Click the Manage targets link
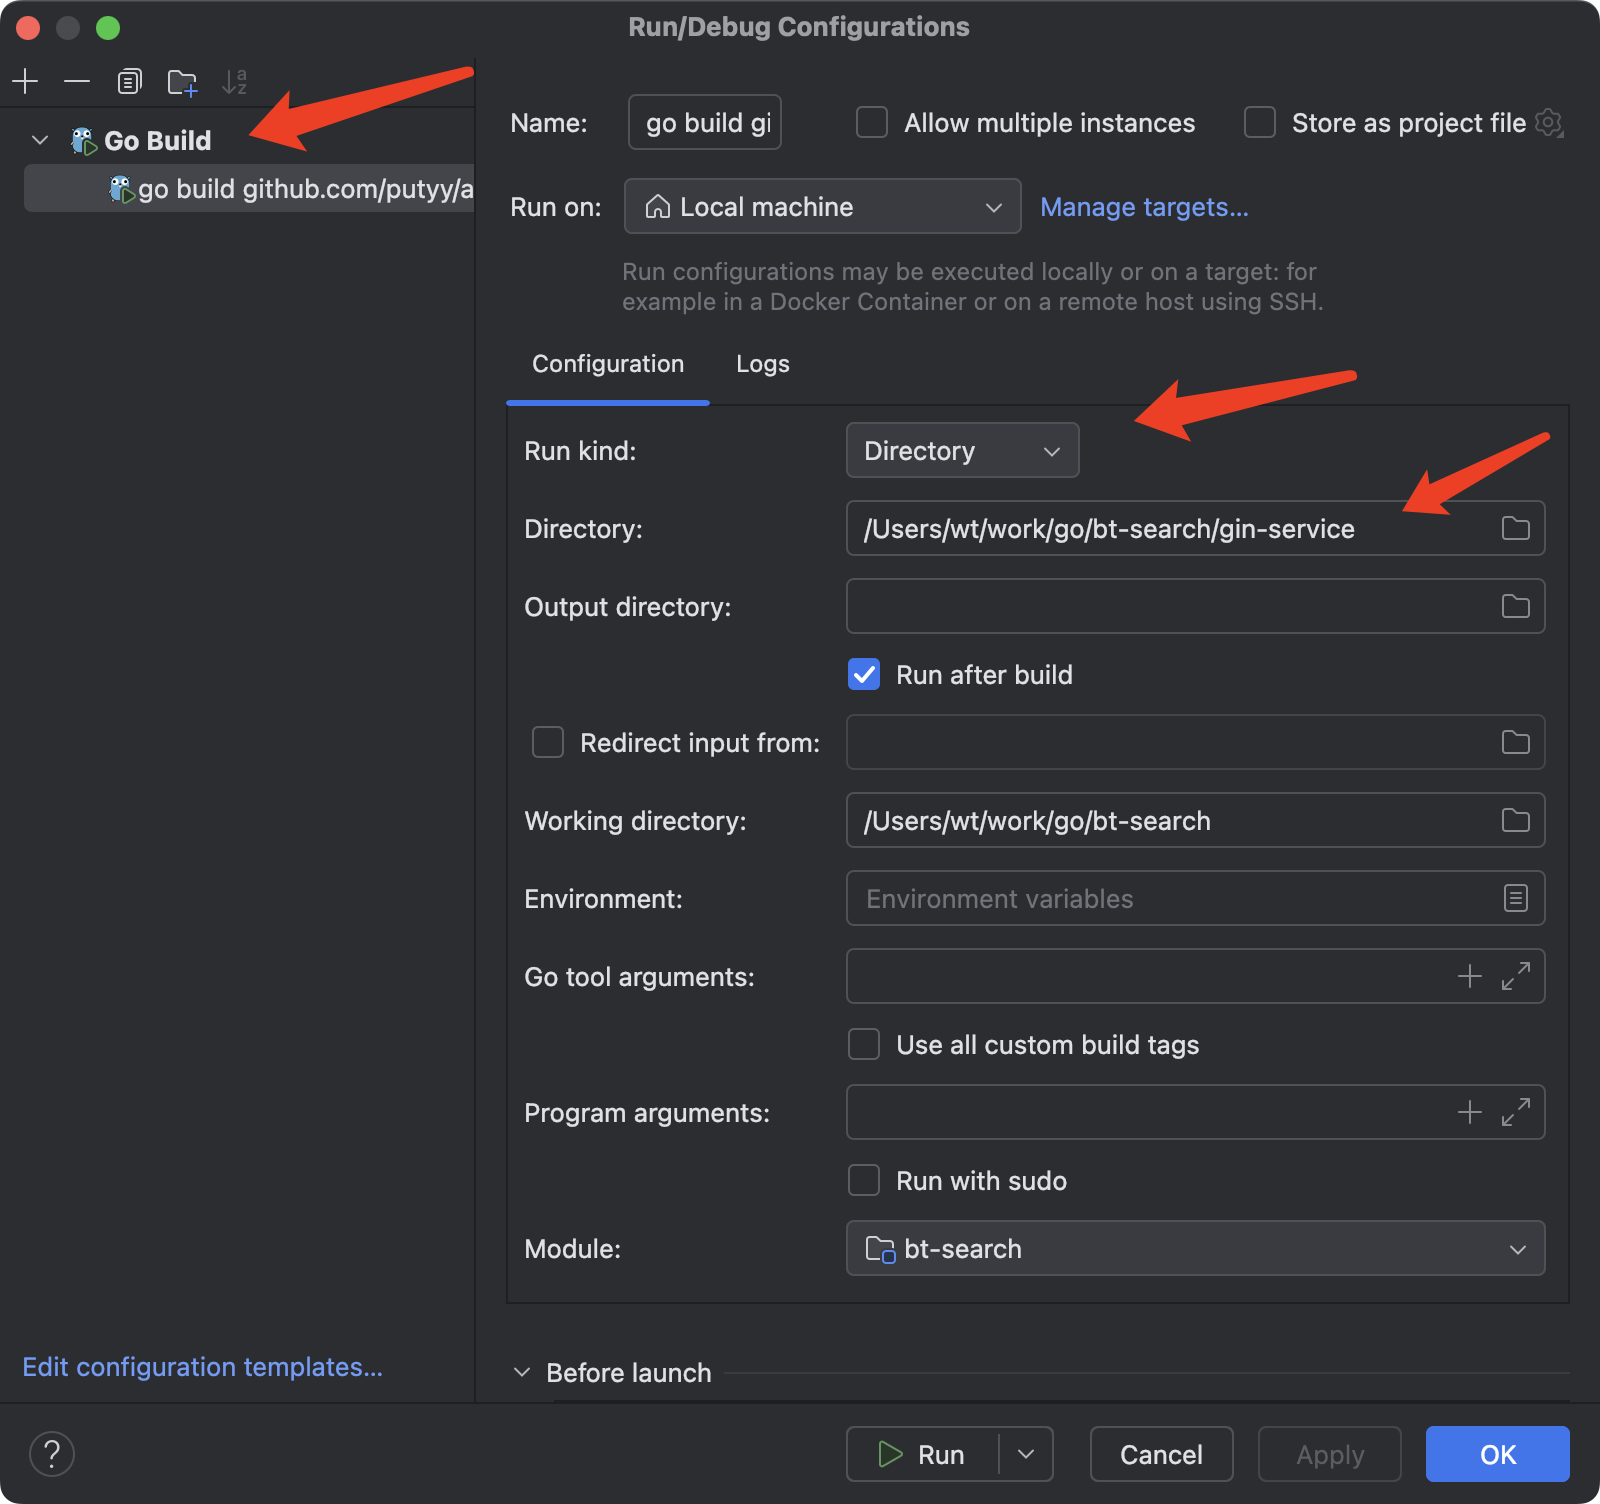The width and height of the screenshot is (1600, 1504). coord(1144,207)
